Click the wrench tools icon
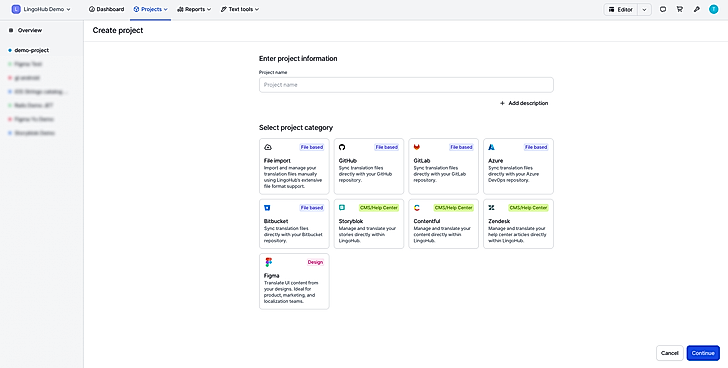 696,9
